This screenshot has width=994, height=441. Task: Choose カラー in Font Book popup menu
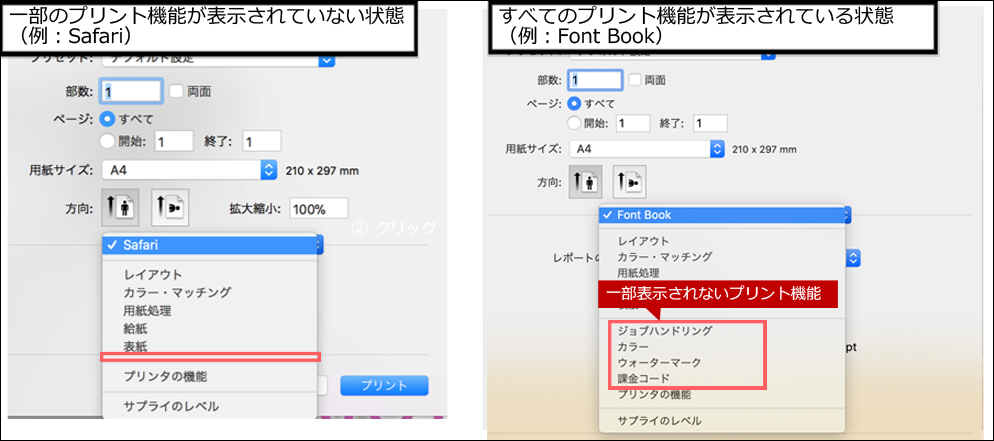pos(633,347)
